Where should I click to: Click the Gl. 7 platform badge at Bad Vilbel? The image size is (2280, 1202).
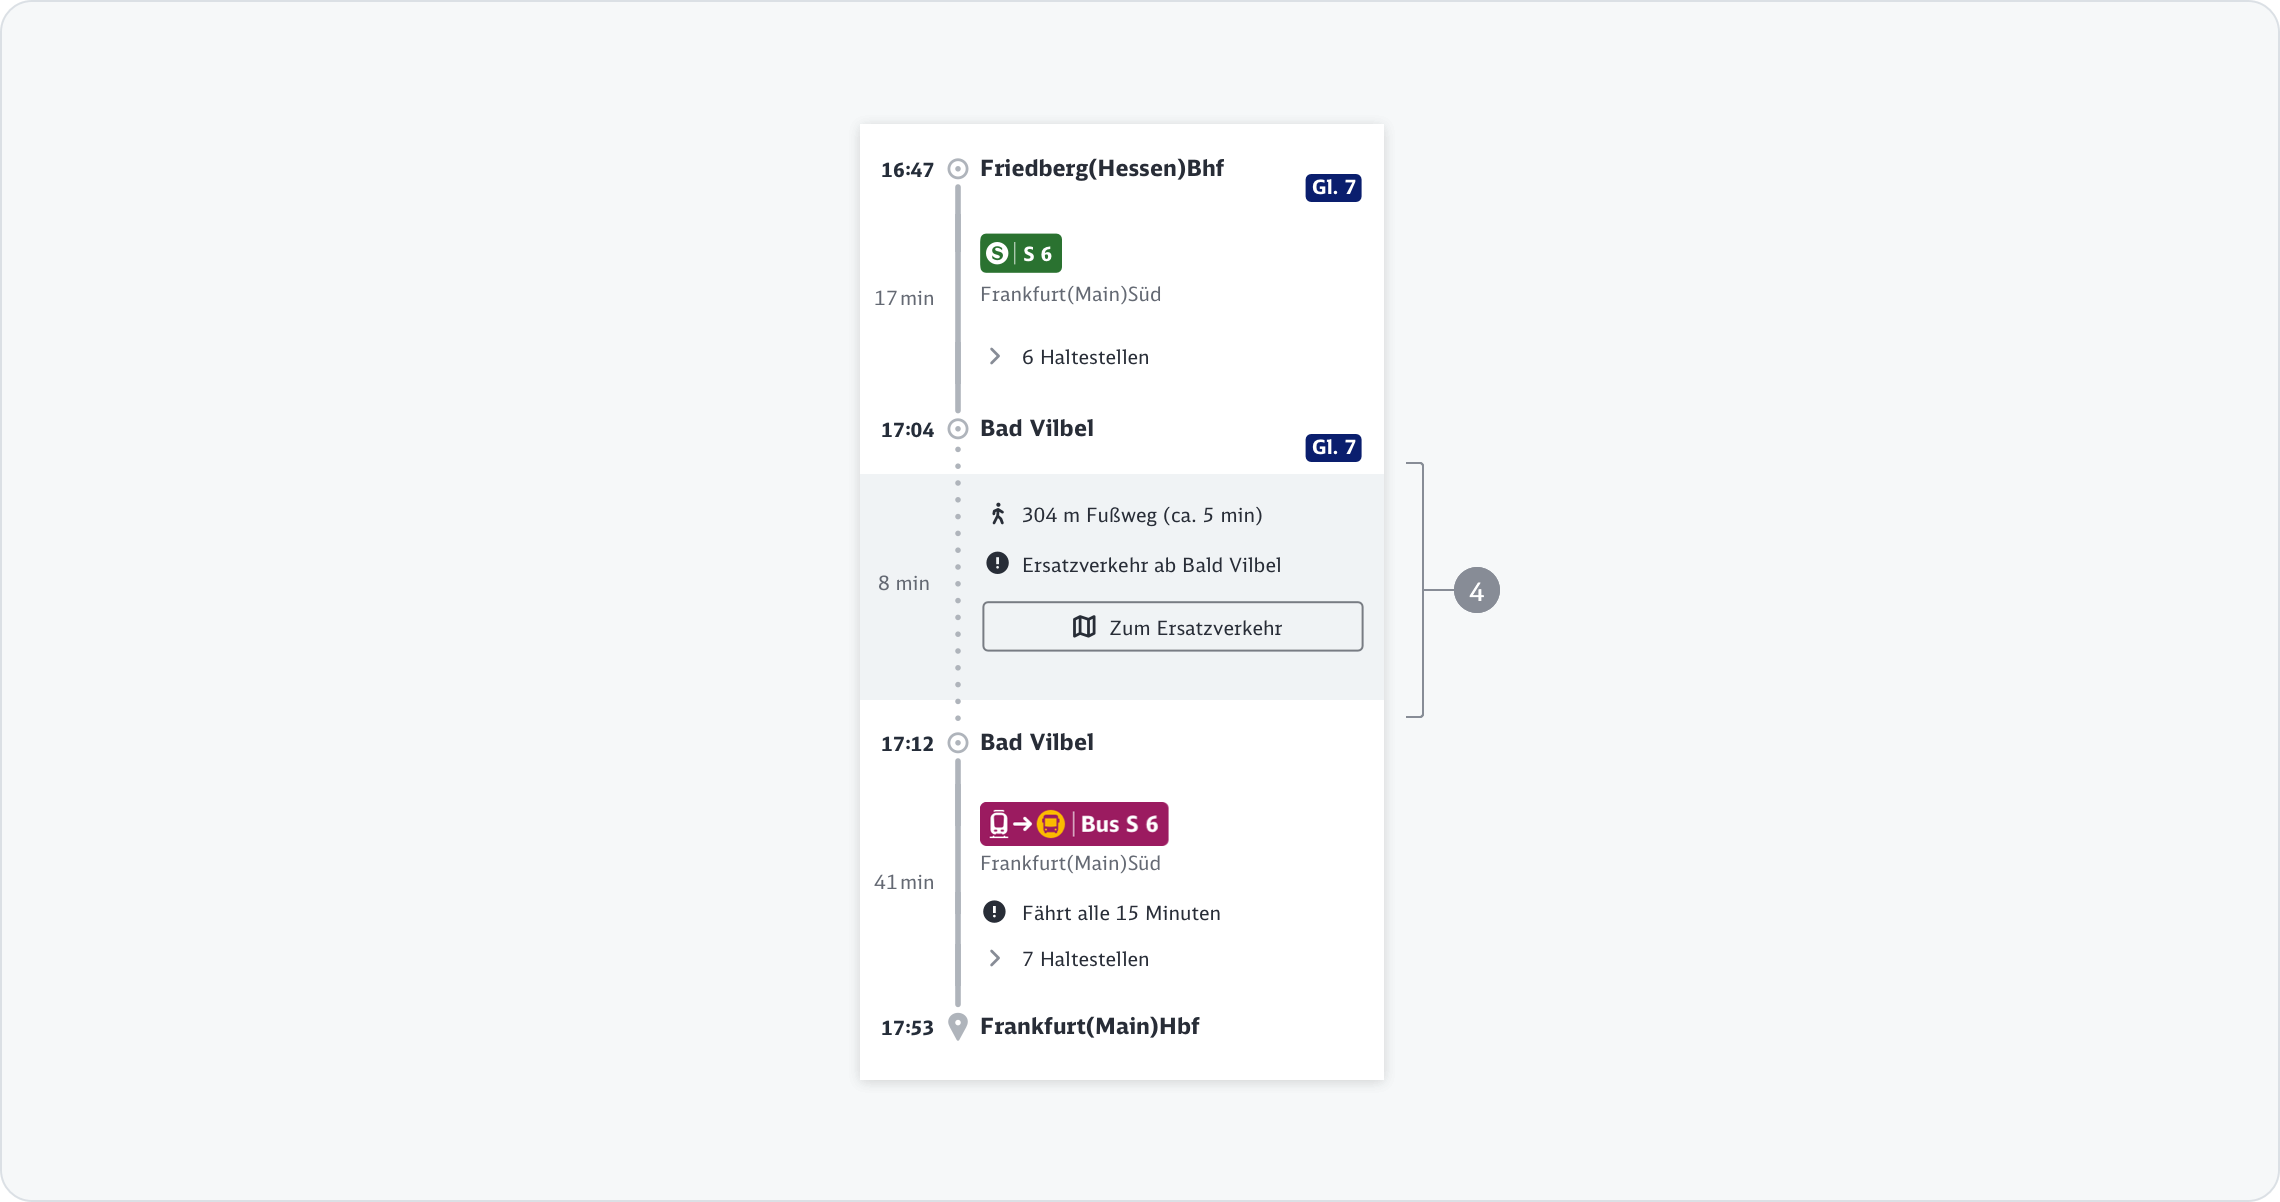pyautogui.click(x=1332, y=448)
